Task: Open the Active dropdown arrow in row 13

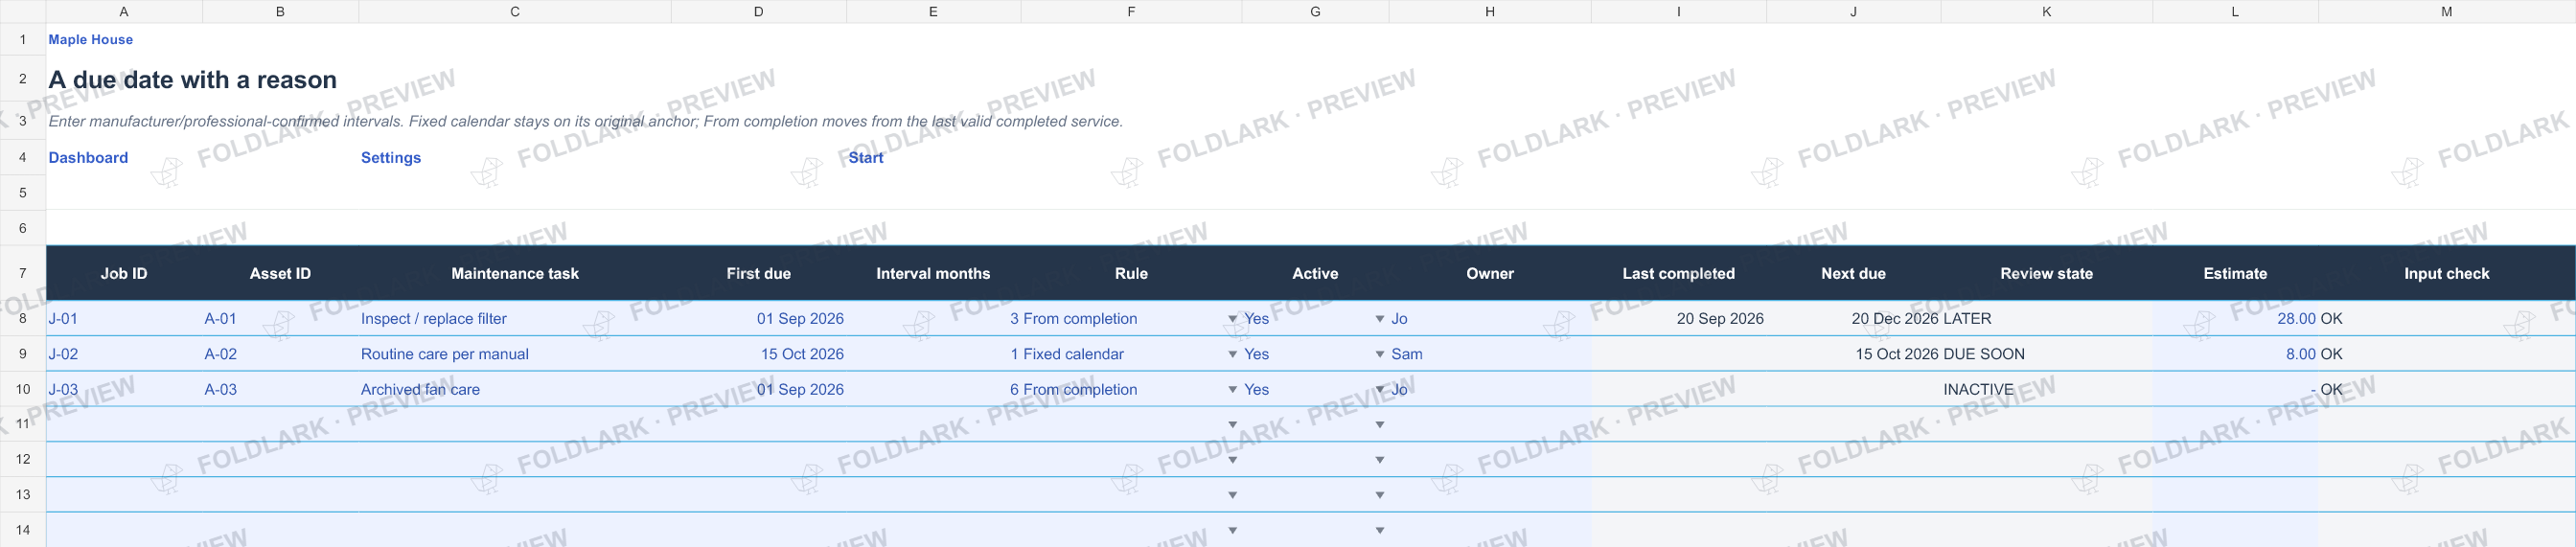Action: coord(1380,494)
